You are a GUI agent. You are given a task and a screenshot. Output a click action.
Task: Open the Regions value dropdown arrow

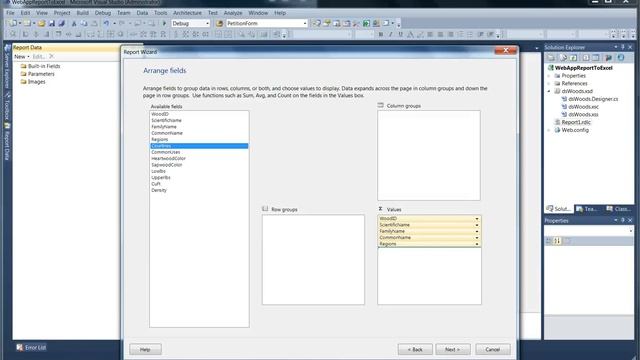477,244
